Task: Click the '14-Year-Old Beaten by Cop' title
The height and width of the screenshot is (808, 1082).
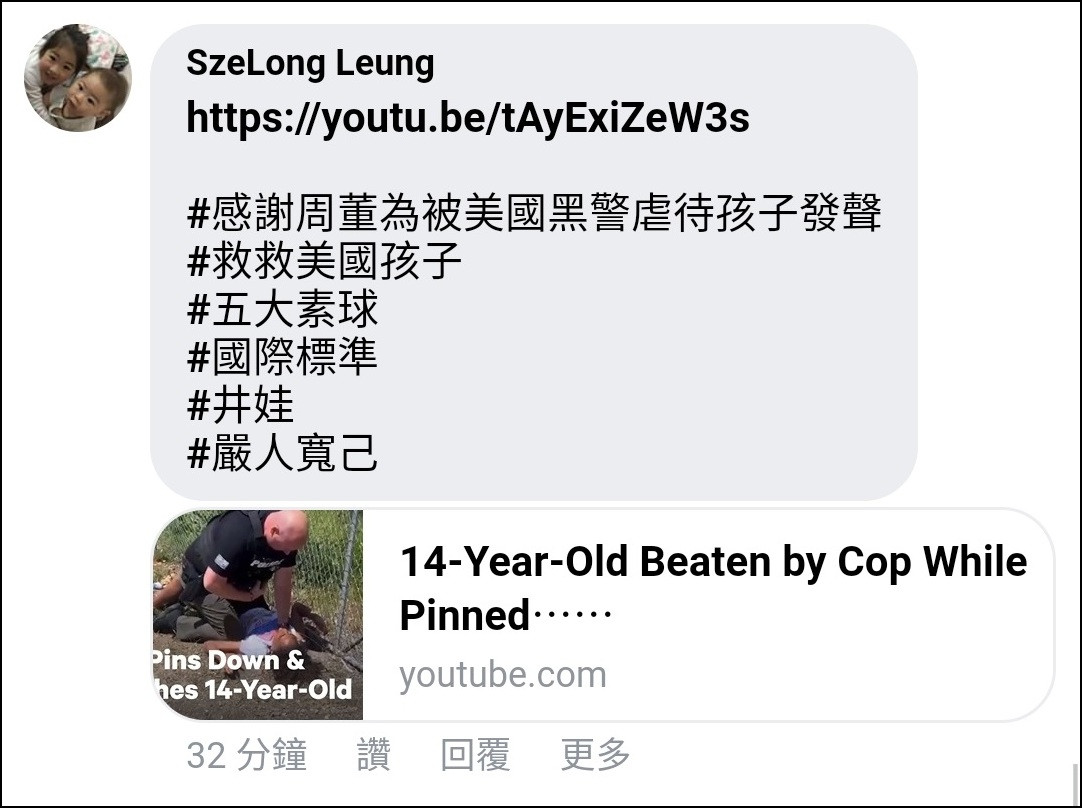Action: (x=713, y=588)
